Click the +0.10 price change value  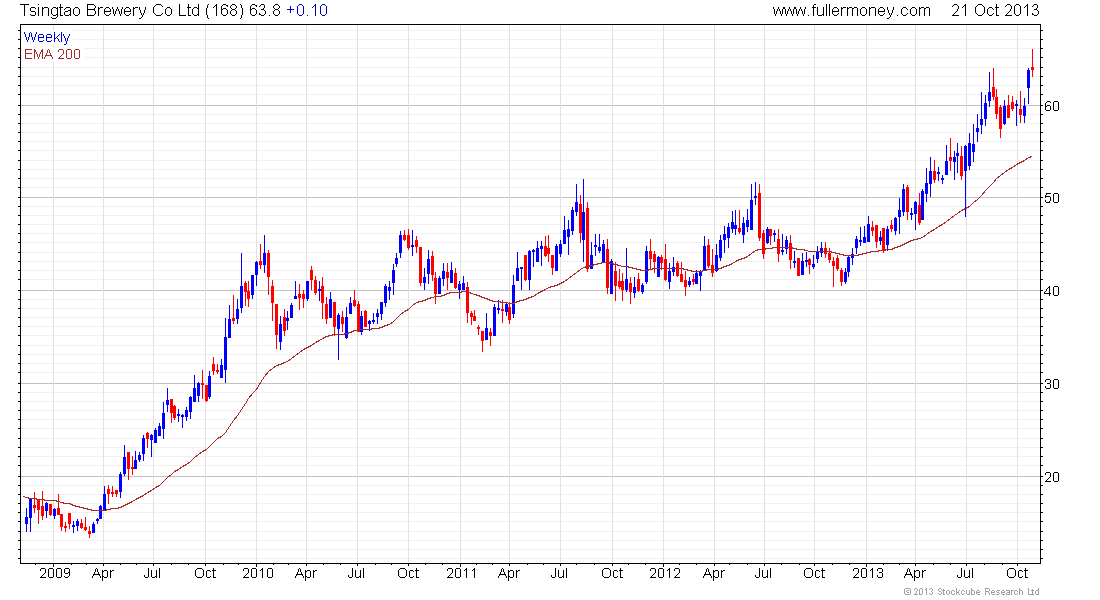click(x=306, y=10)
